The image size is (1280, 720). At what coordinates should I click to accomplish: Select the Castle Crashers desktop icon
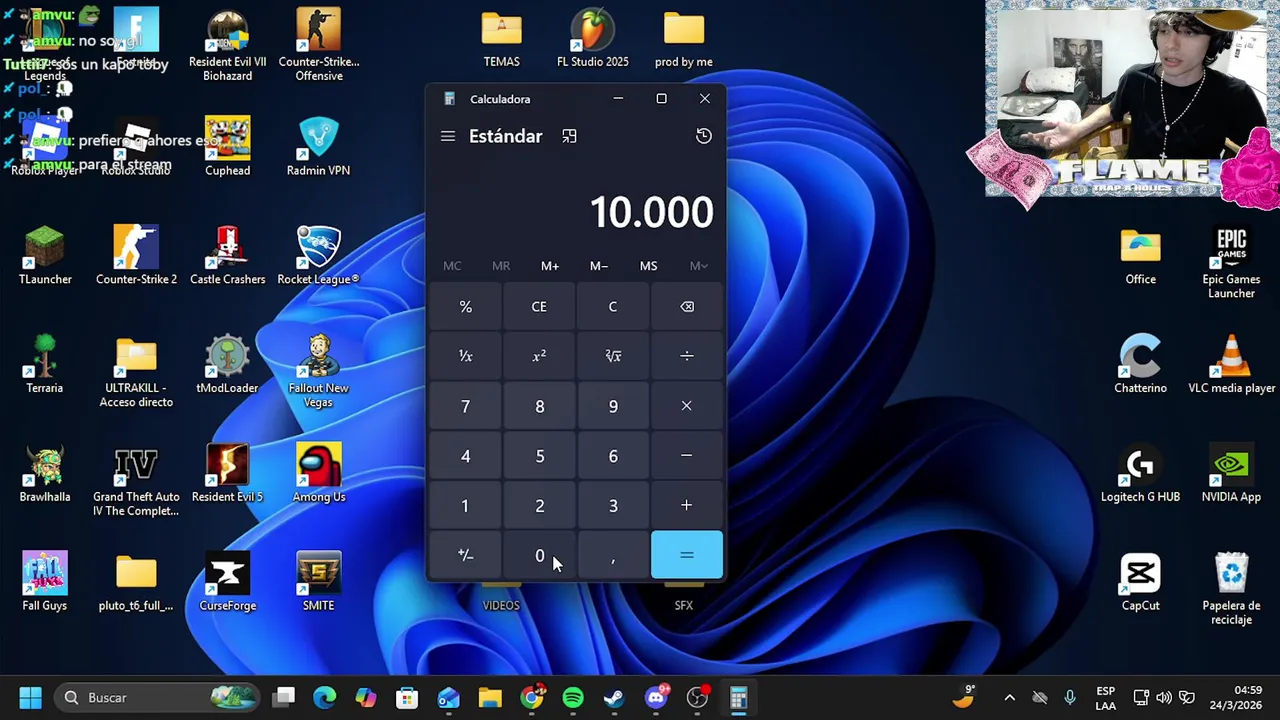[227, 256]
